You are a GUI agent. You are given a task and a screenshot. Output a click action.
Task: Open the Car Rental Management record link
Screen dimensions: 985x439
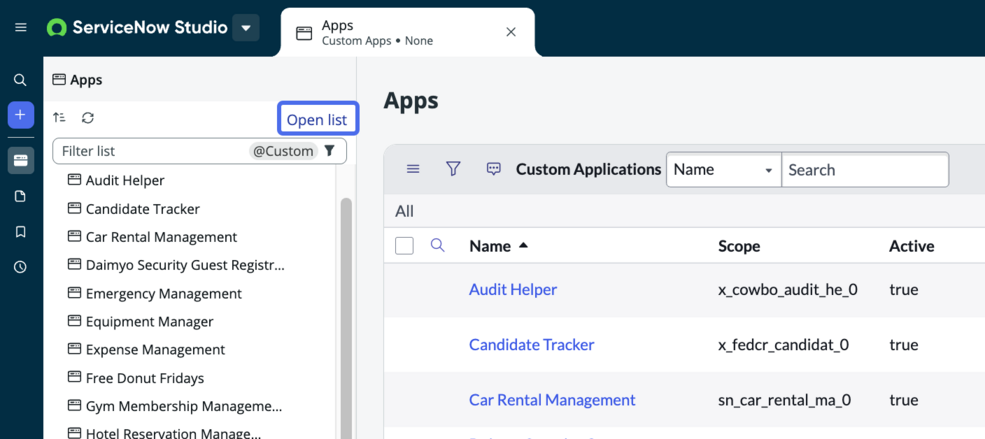[552, 400]
